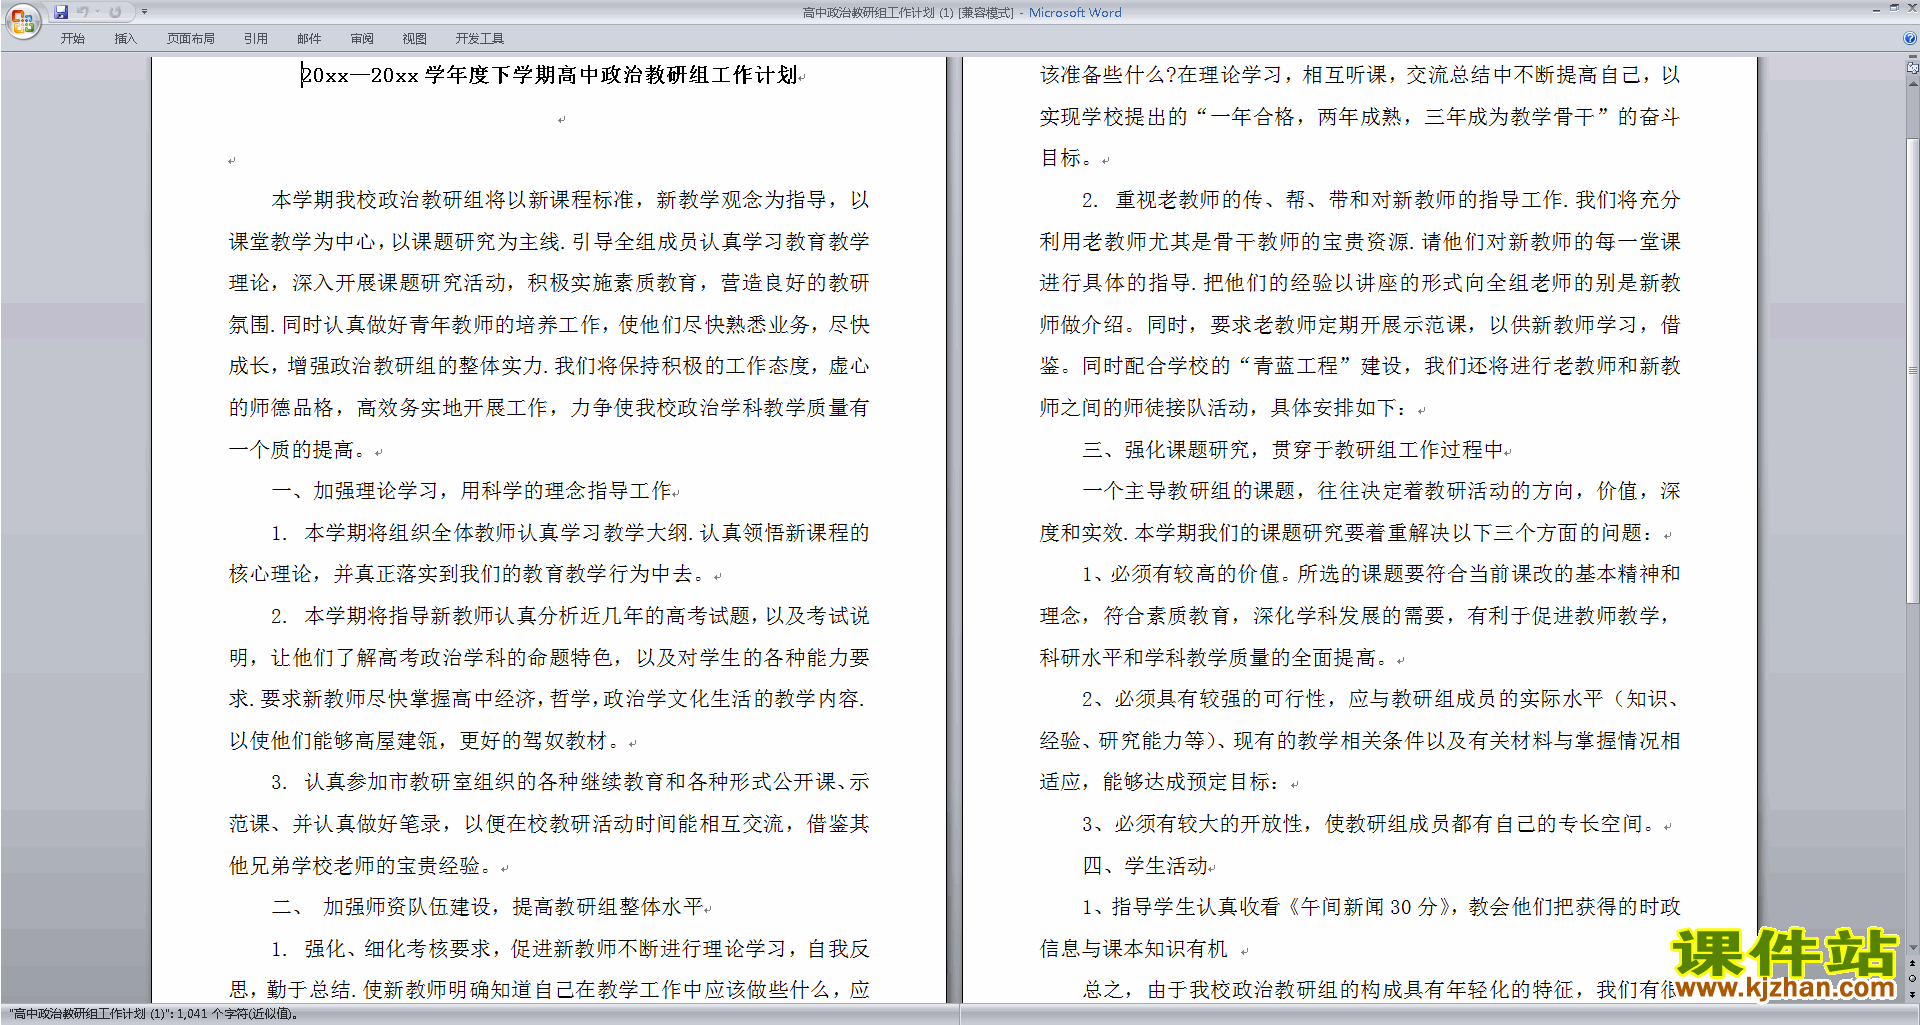Image resolution: width=1920 pixels, height=1025 pixels.
Task: Open the 开始 ribbon tab
Action: 72,38
